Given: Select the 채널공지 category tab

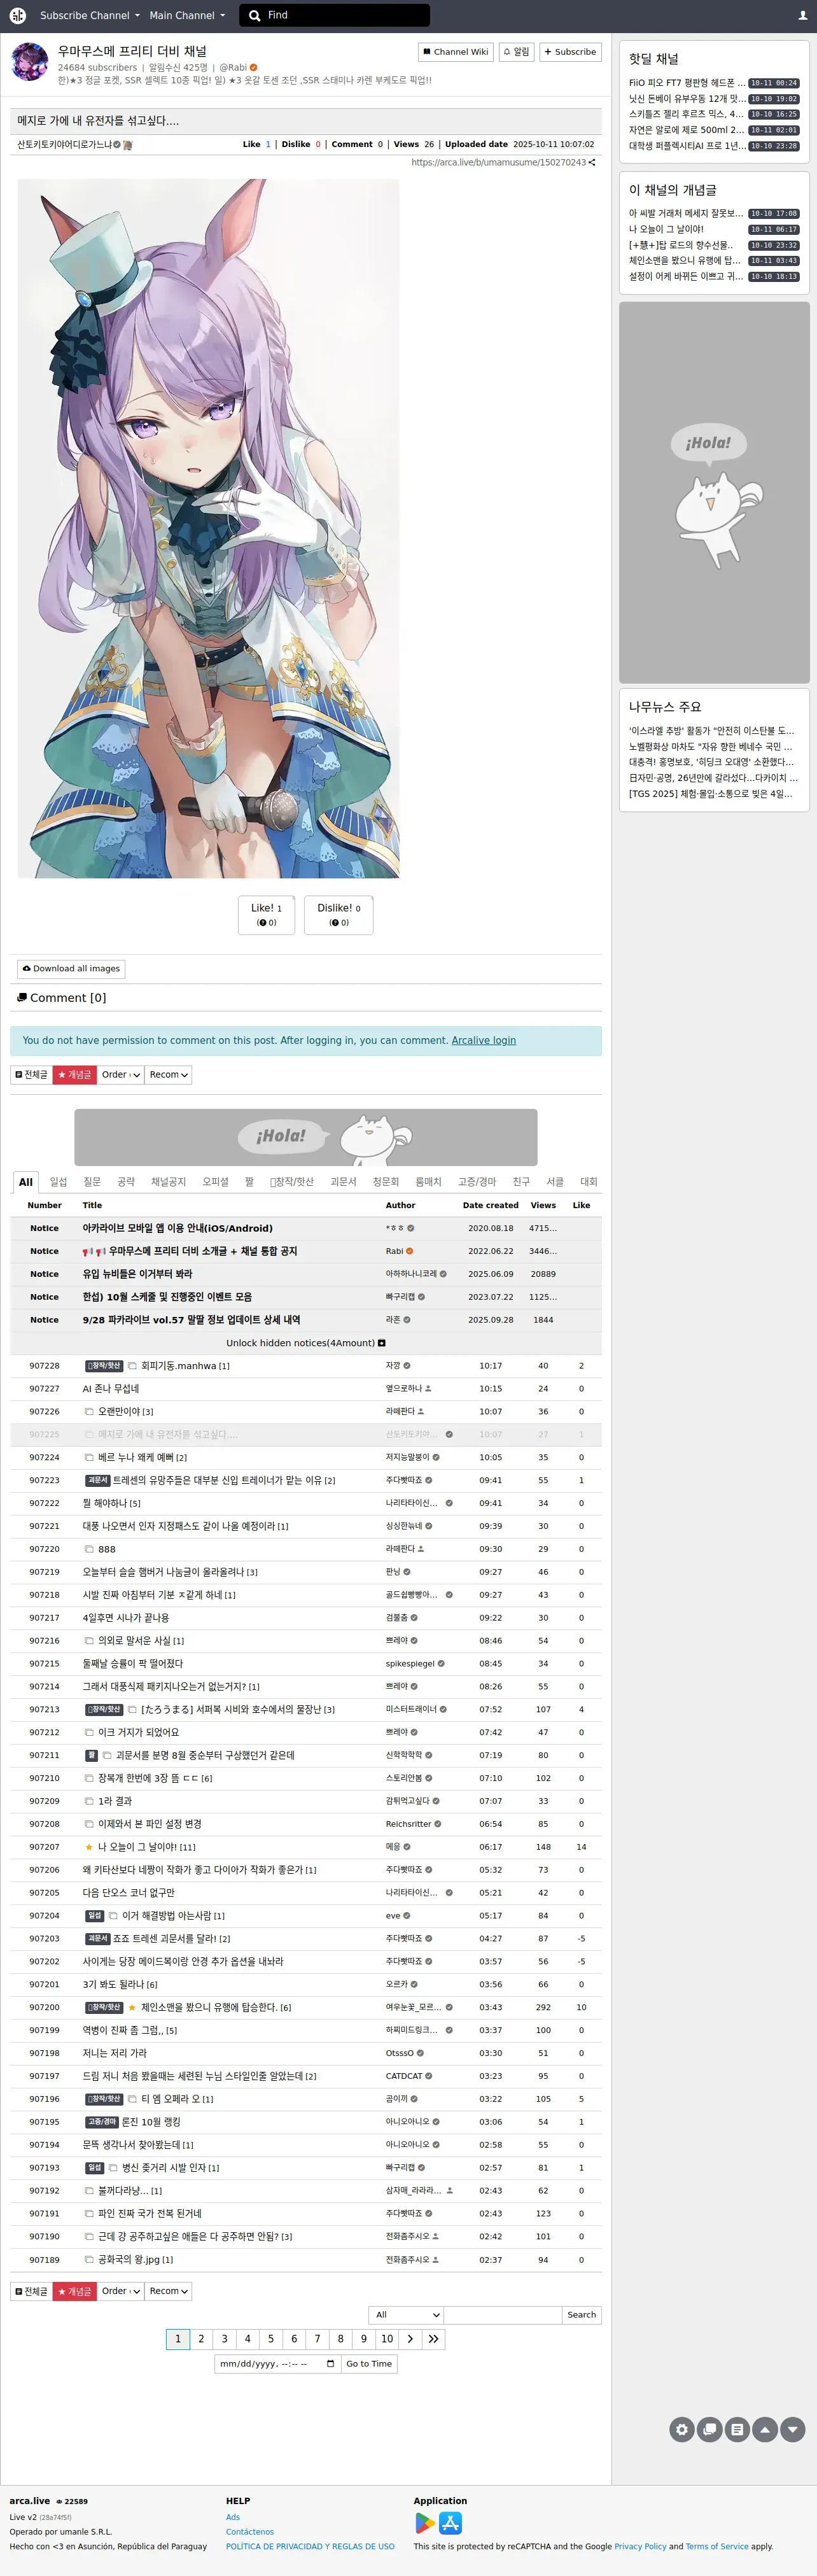Looking at the screenshot, I should [x=169, y=1182].
